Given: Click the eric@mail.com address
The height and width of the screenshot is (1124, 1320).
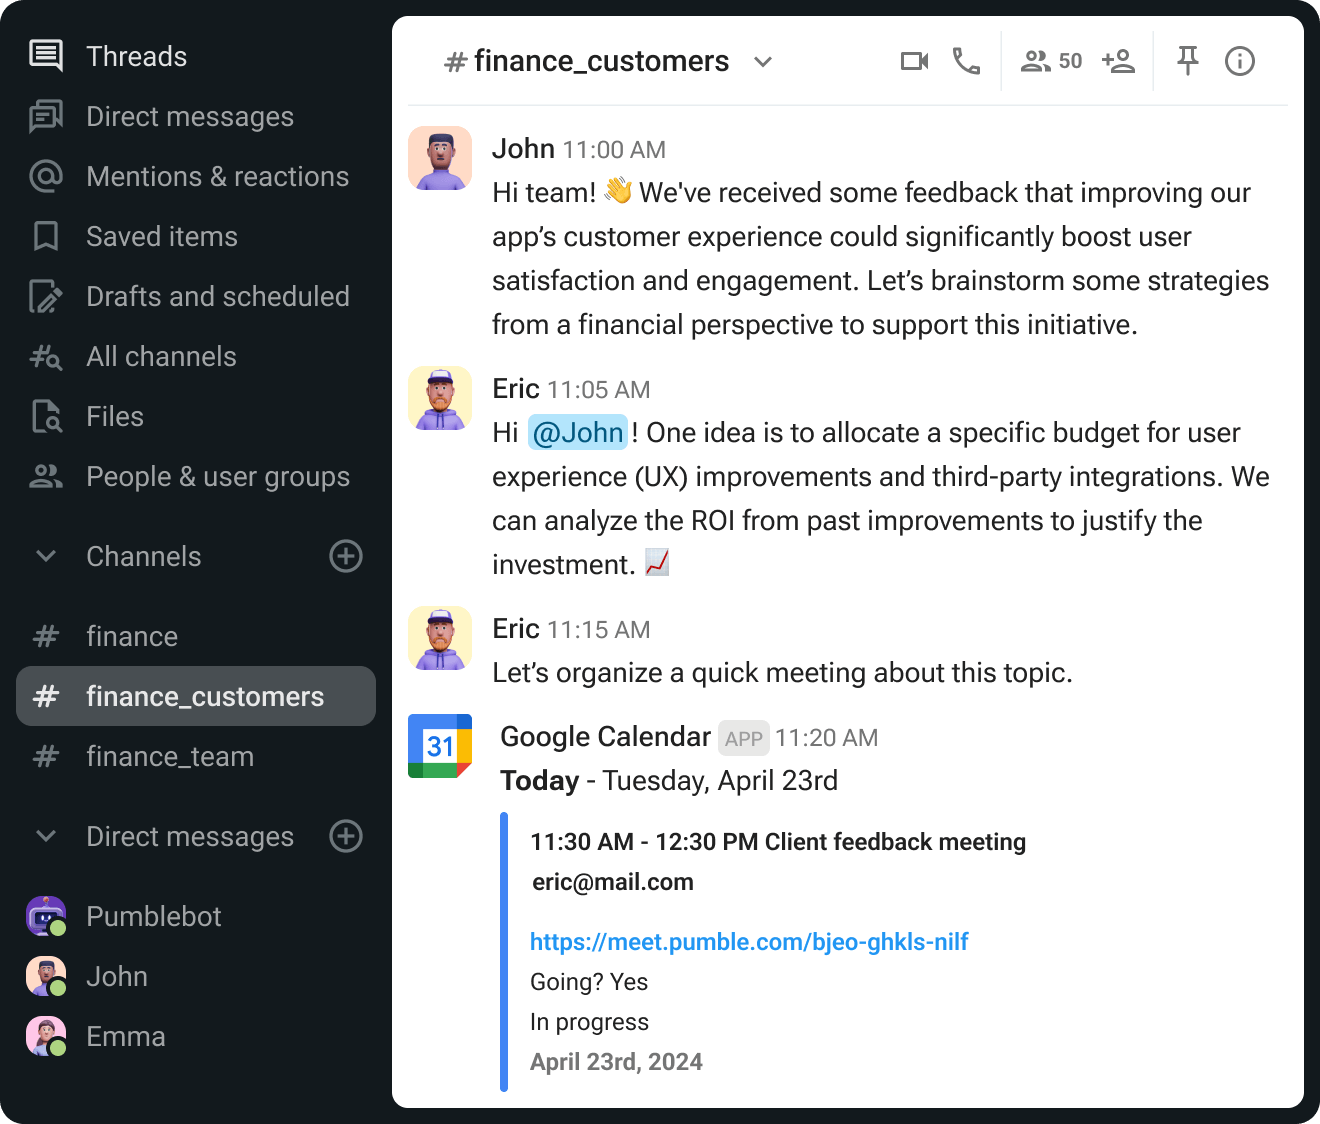Looking at the screenshot, I should (613, 882).
